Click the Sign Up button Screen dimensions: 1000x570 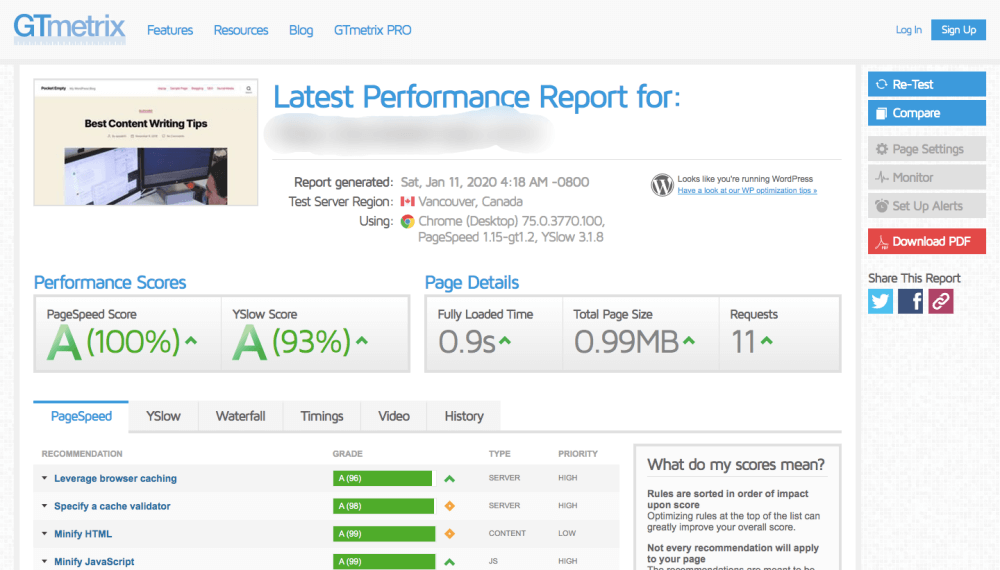[x=958, y=30]
